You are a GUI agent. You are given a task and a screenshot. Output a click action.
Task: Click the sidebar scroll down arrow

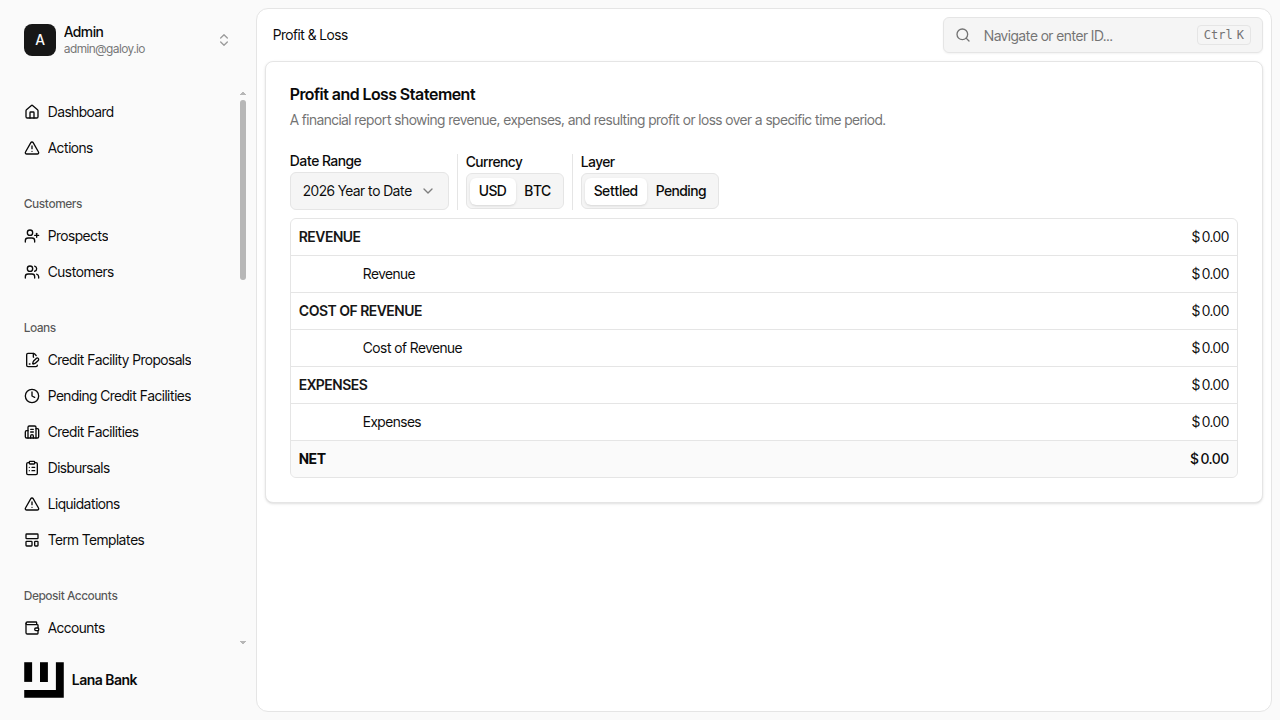(242, 643)
